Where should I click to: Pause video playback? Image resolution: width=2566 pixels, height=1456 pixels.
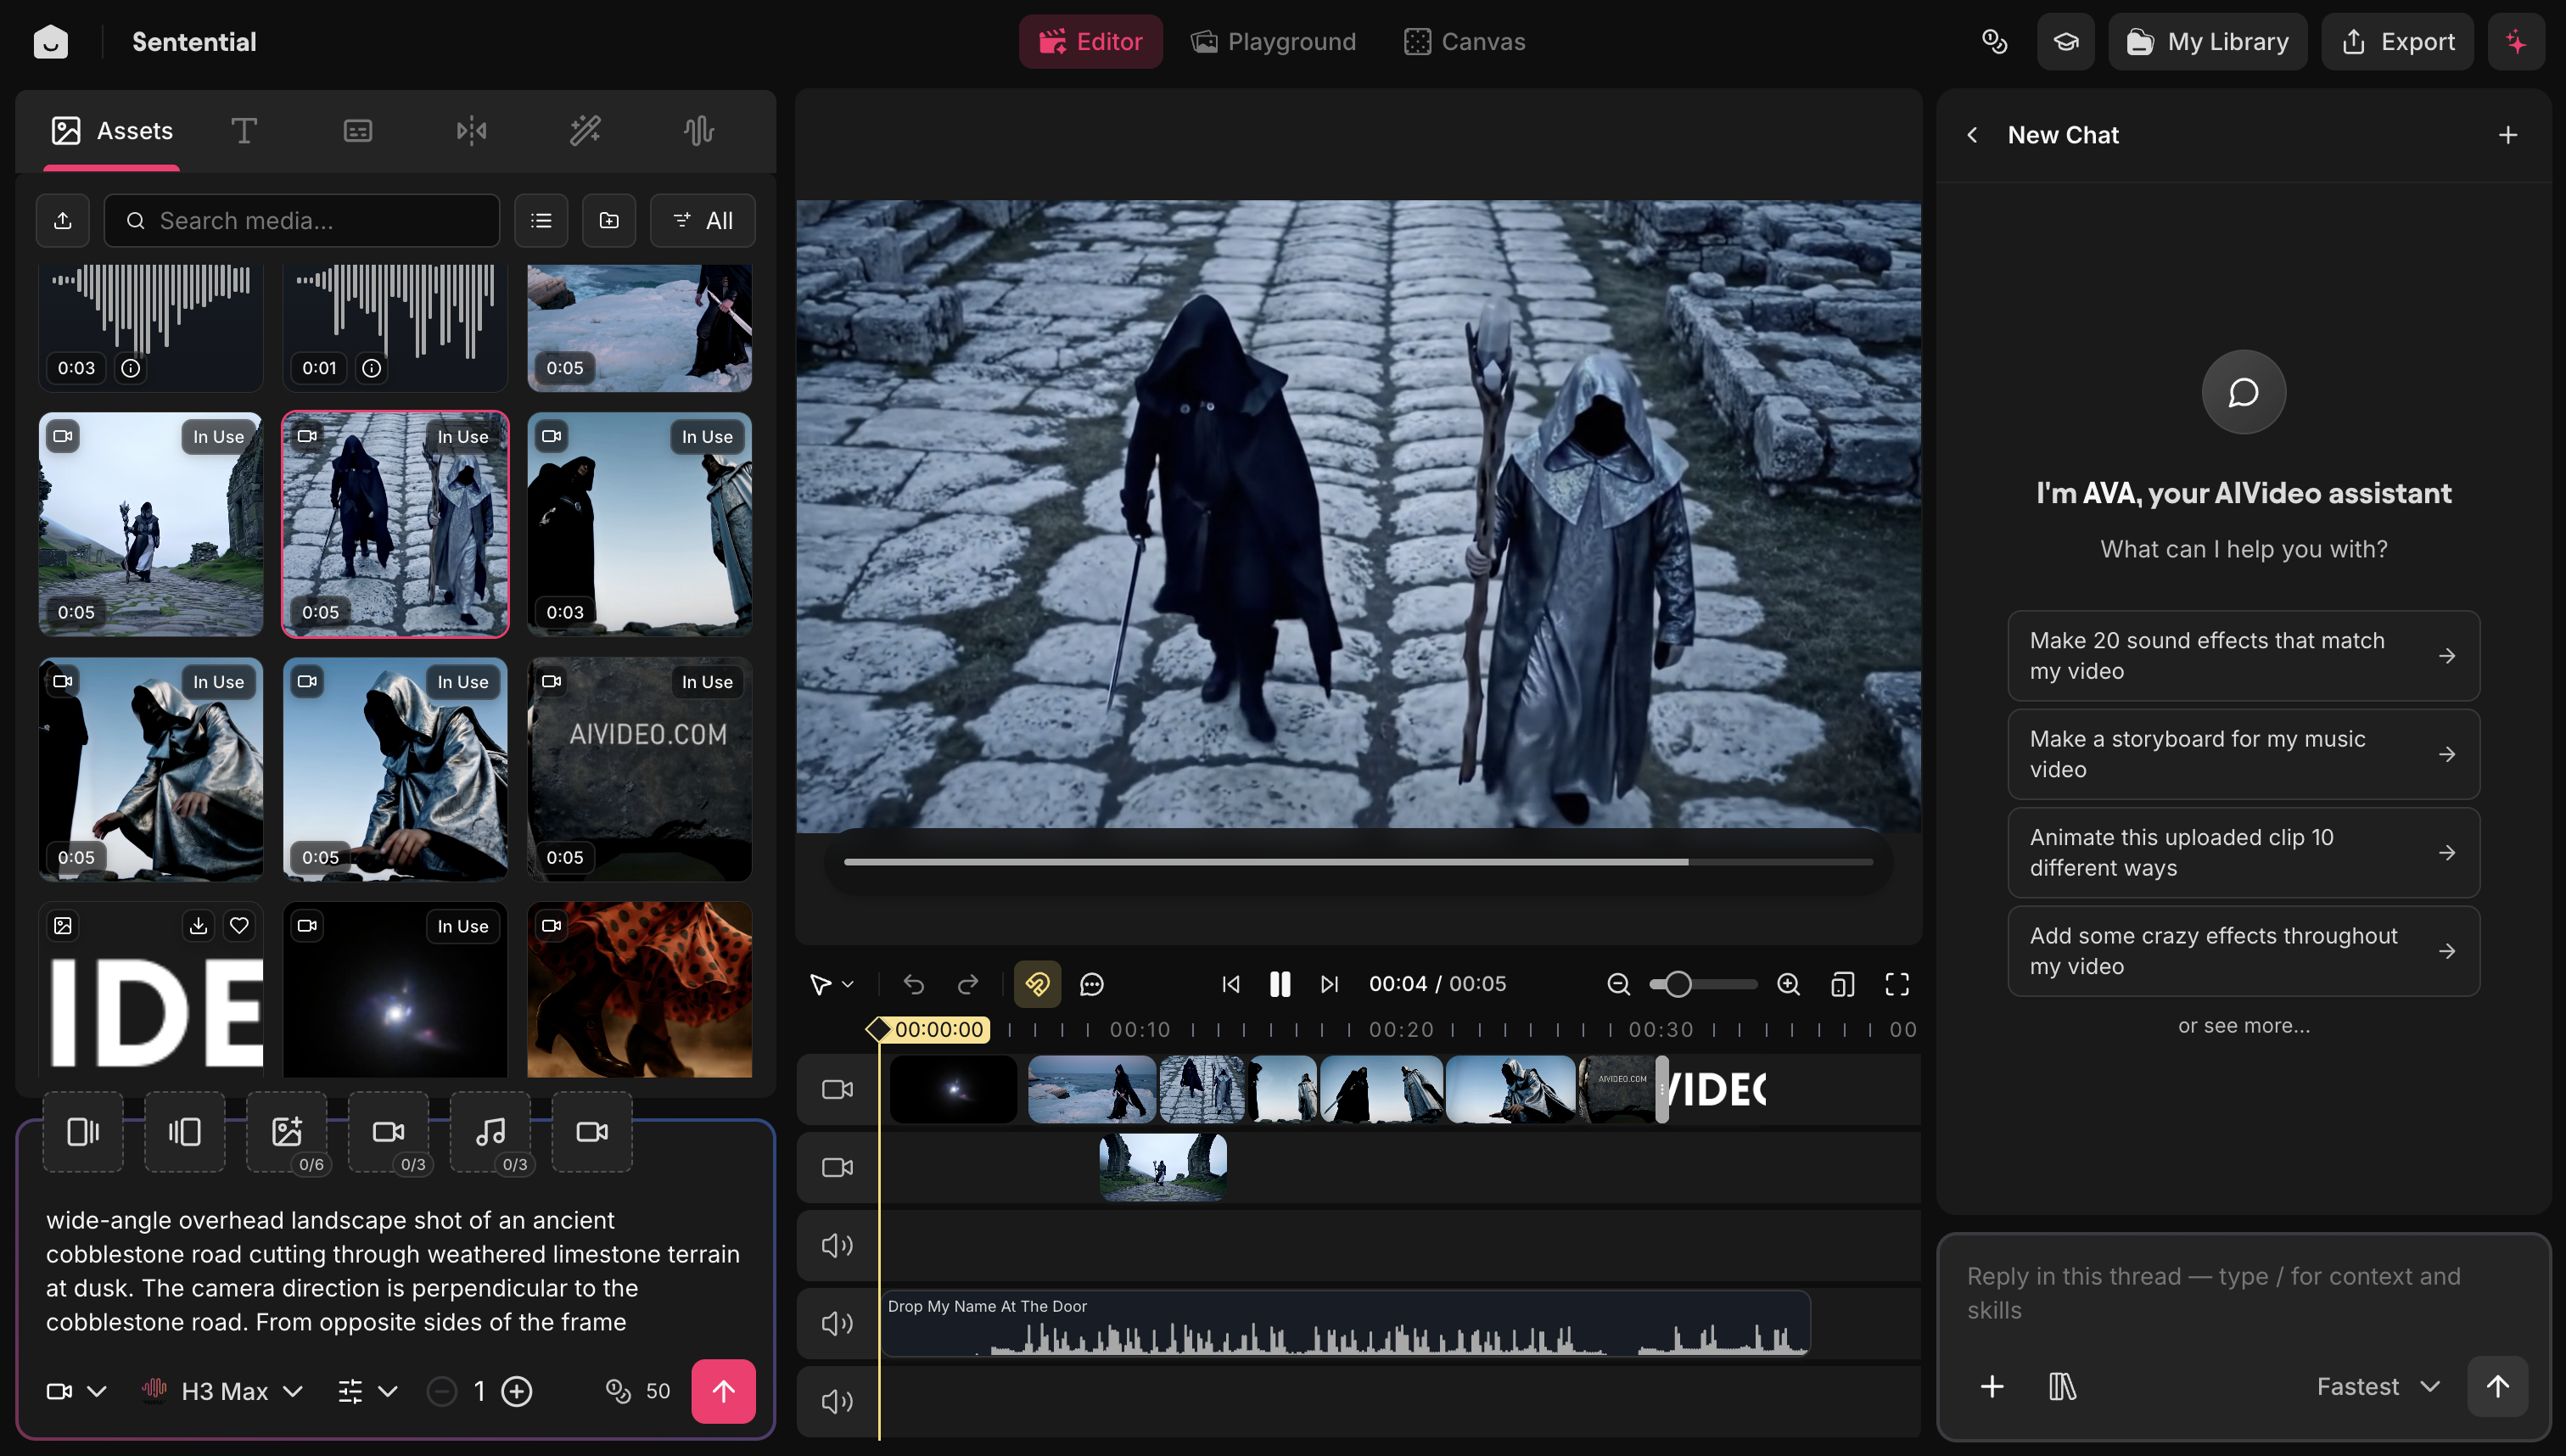tap(1280, 984)
